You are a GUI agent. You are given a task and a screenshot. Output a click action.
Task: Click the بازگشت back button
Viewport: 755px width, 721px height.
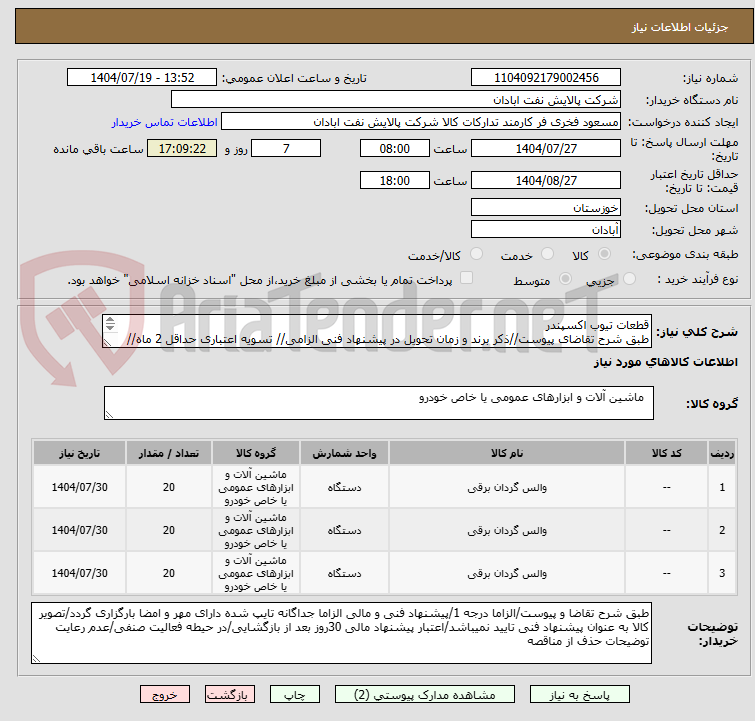pyautogui.click(x=229, y=694)
